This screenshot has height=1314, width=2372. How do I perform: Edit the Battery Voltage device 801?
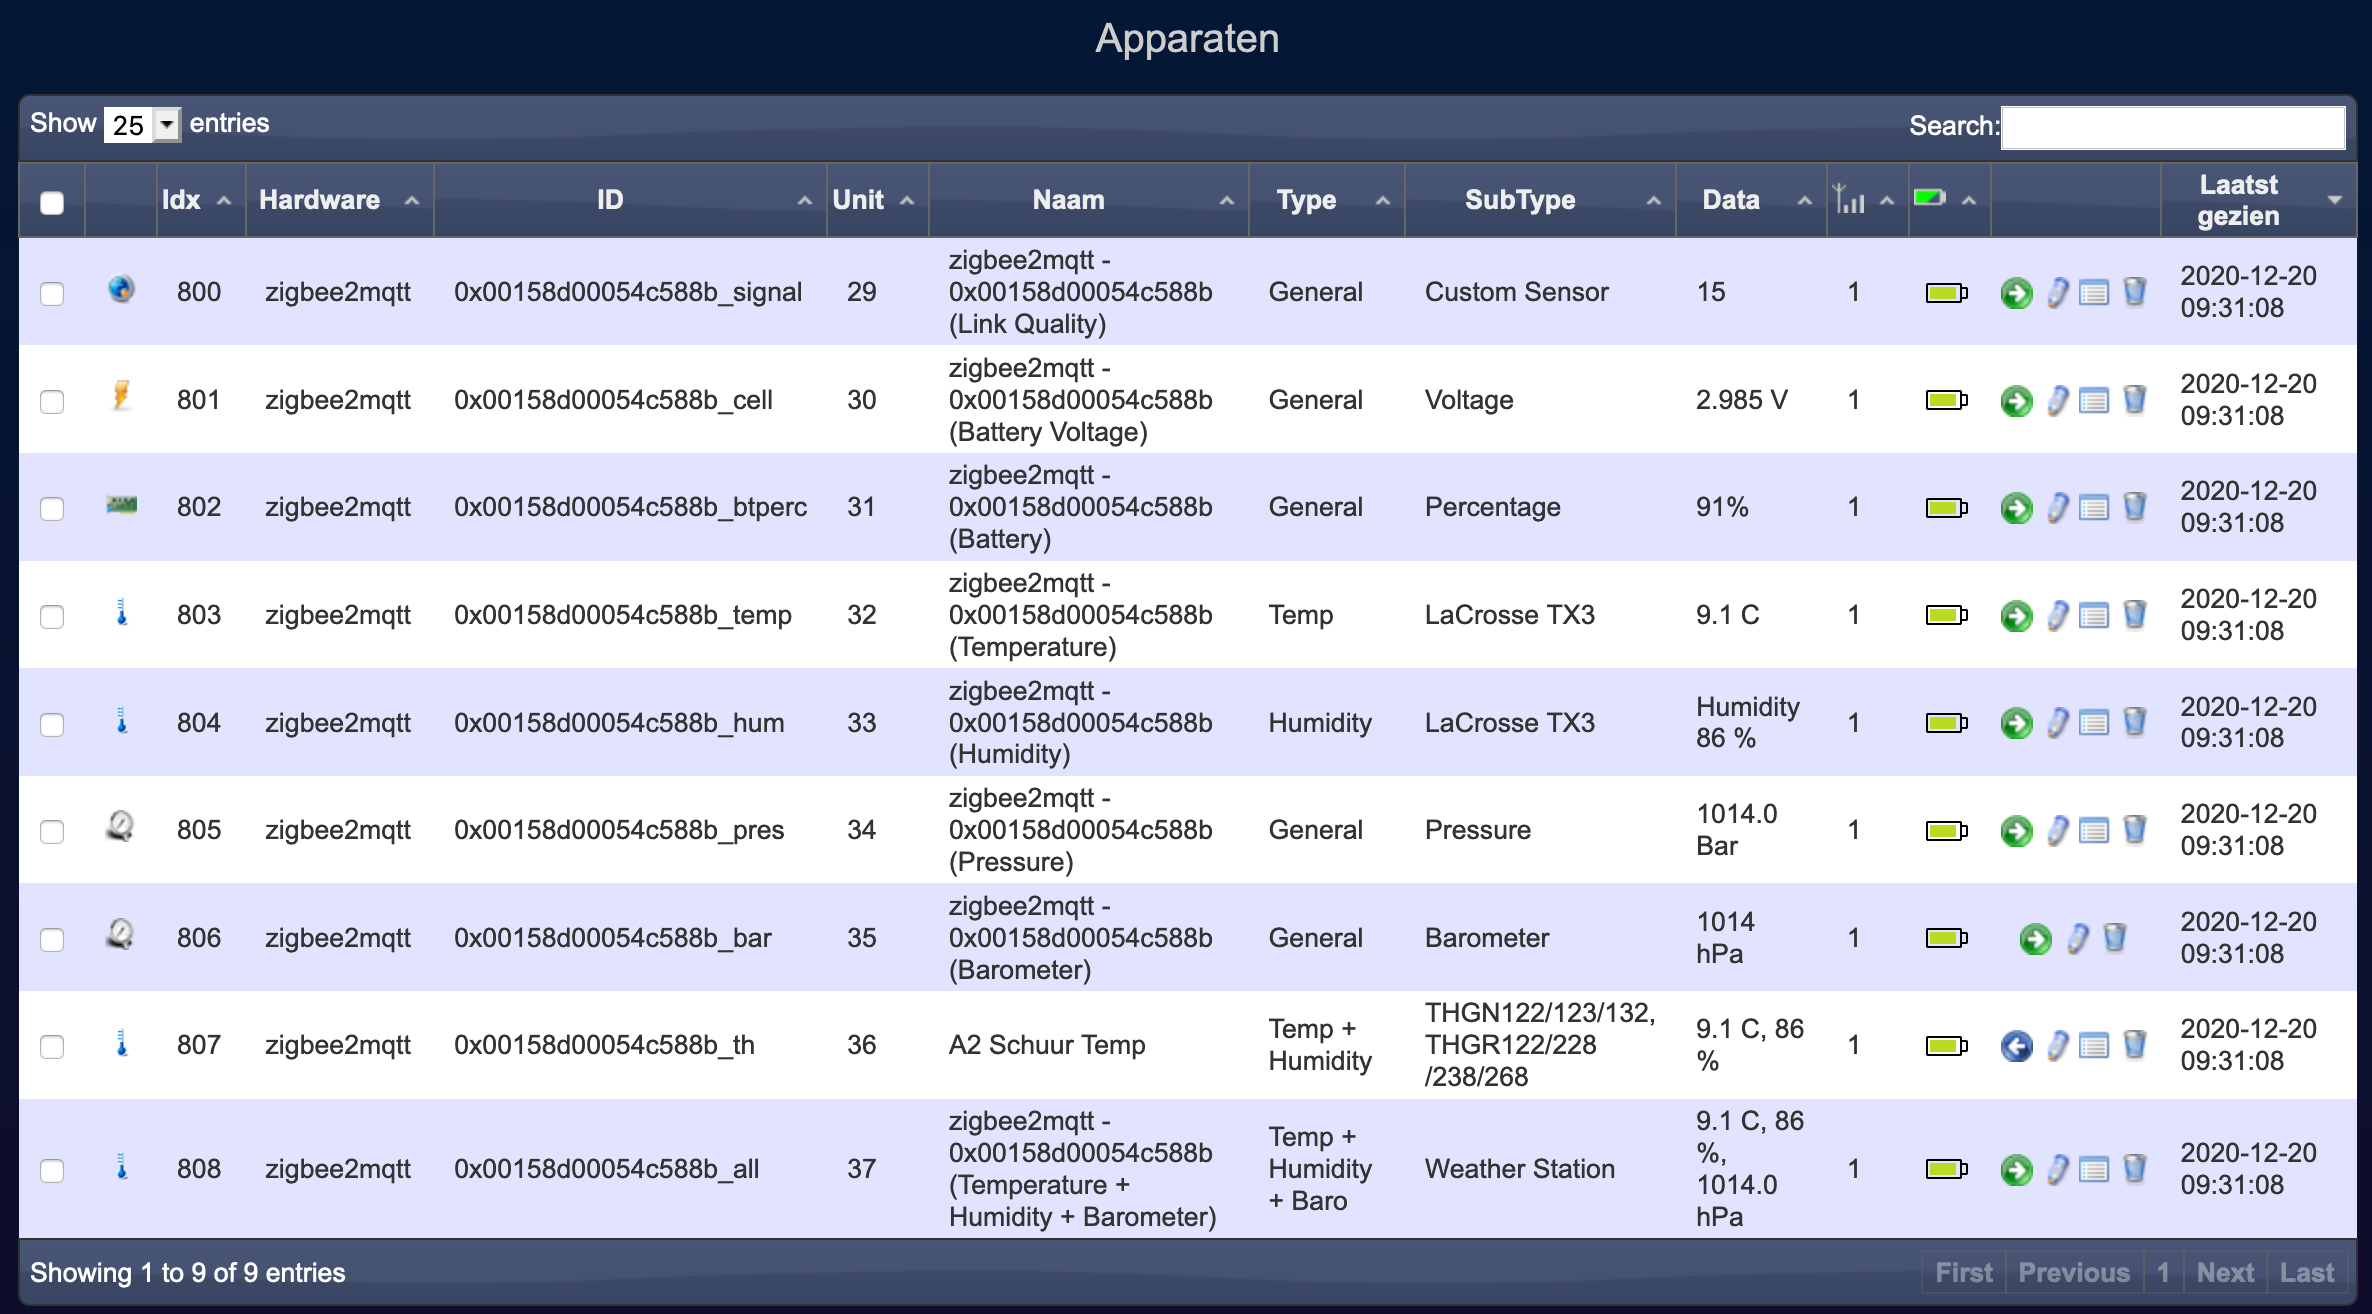tap(2057, 399)
